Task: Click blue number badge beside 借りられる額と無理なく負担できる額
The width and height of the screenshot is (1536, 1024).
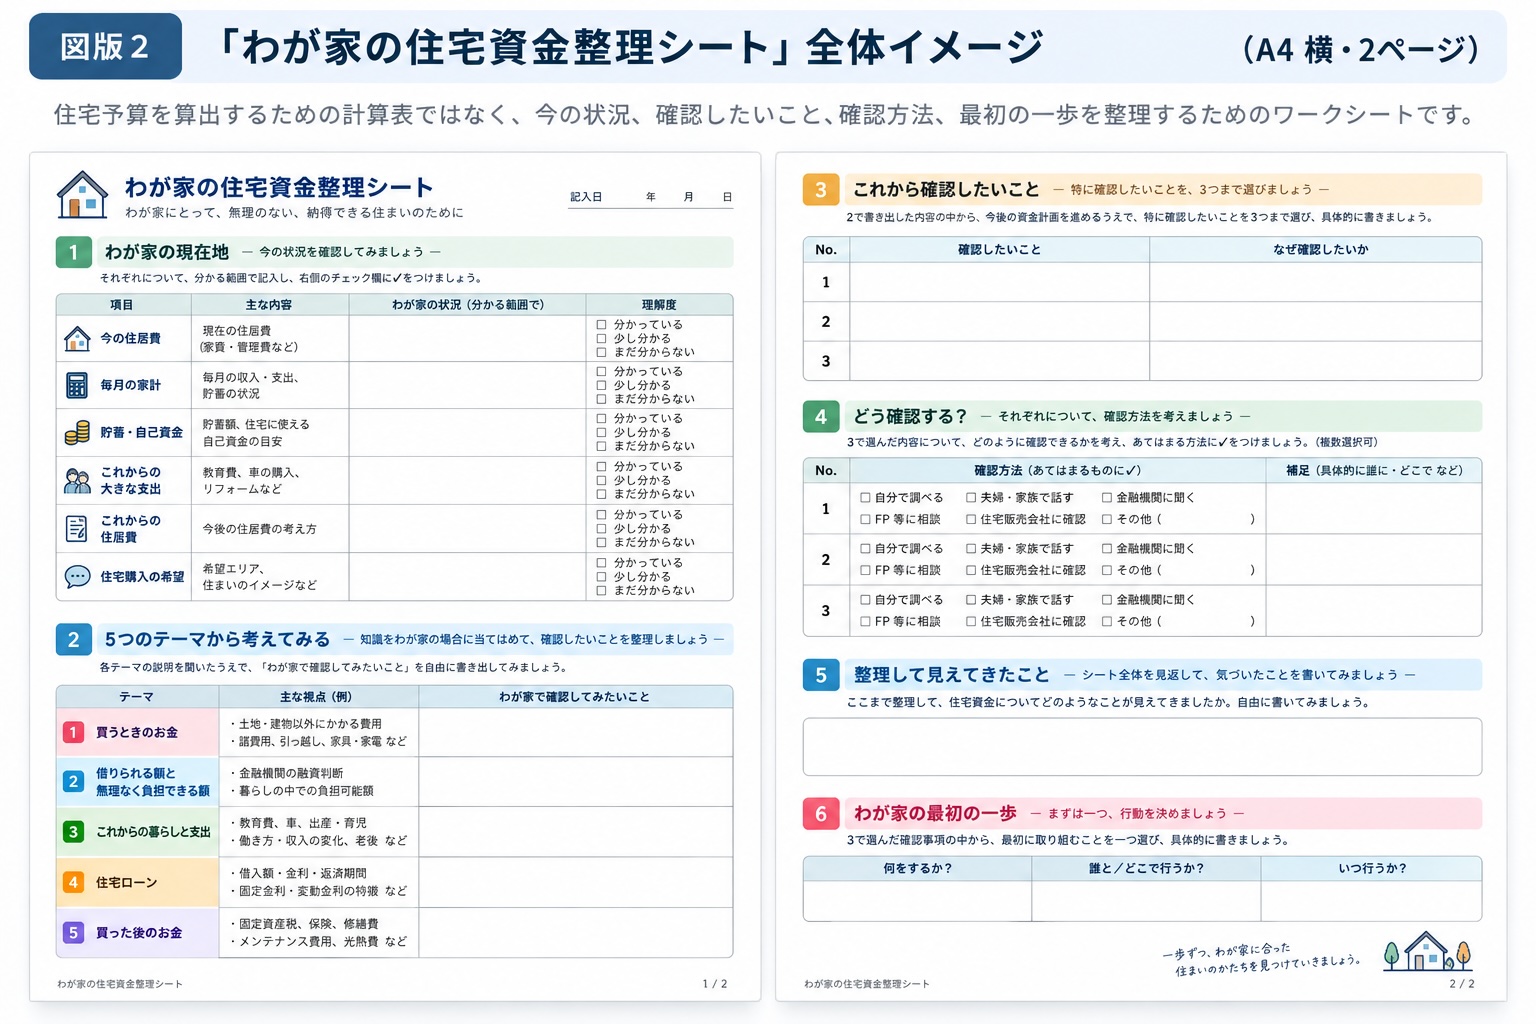Action: pos(73,781)
